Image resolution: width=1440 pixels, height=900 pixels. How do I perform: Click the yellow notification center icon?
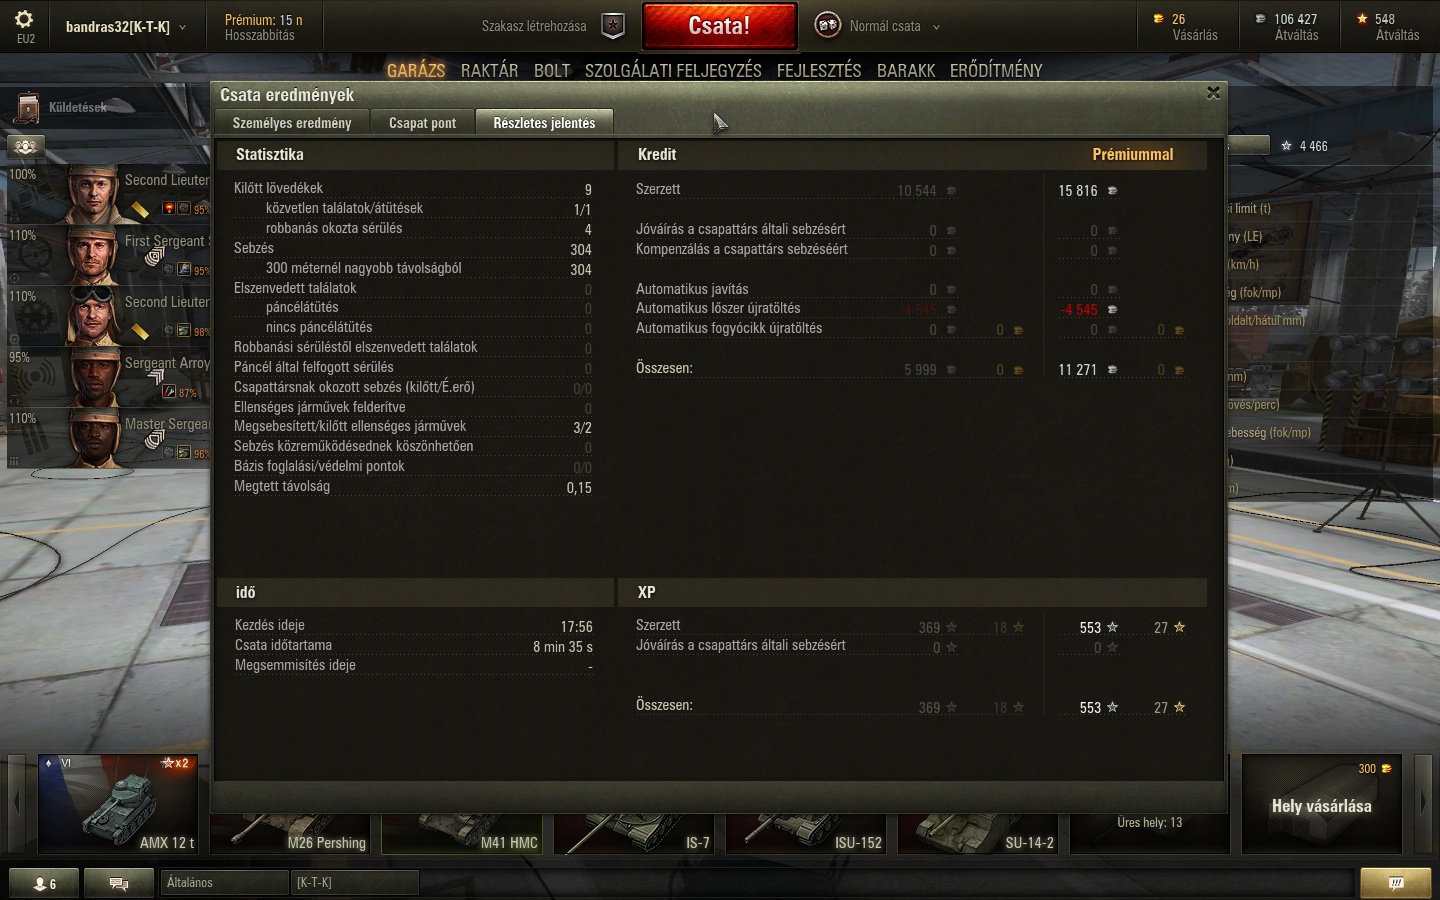tap(1396, 883)
